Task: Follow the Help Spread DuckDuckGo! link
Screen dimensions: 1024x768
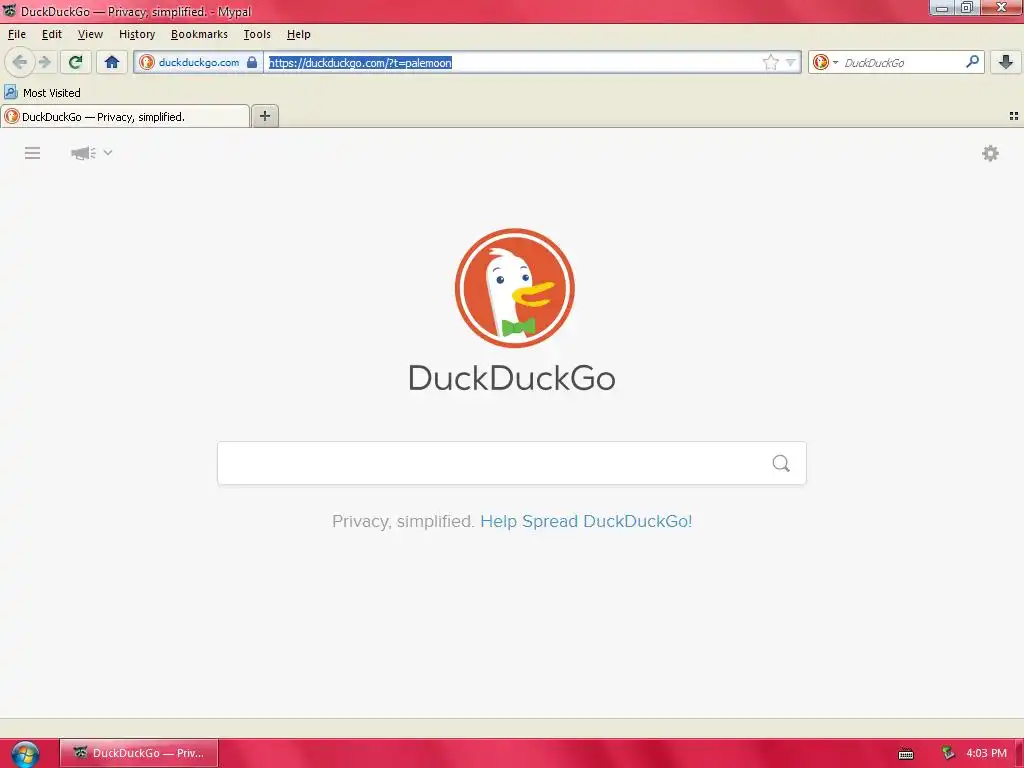Action: click(586, 521)
